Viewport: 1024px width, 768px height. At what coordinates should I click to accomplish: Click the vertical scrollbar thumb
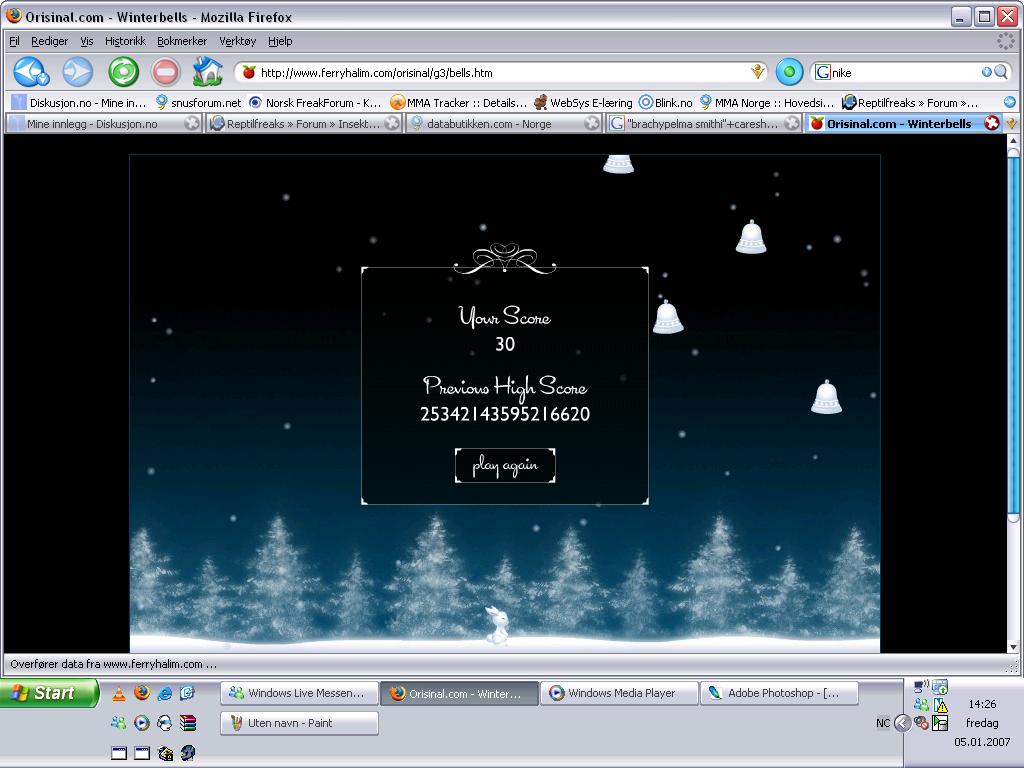(x=1013, y=334)
